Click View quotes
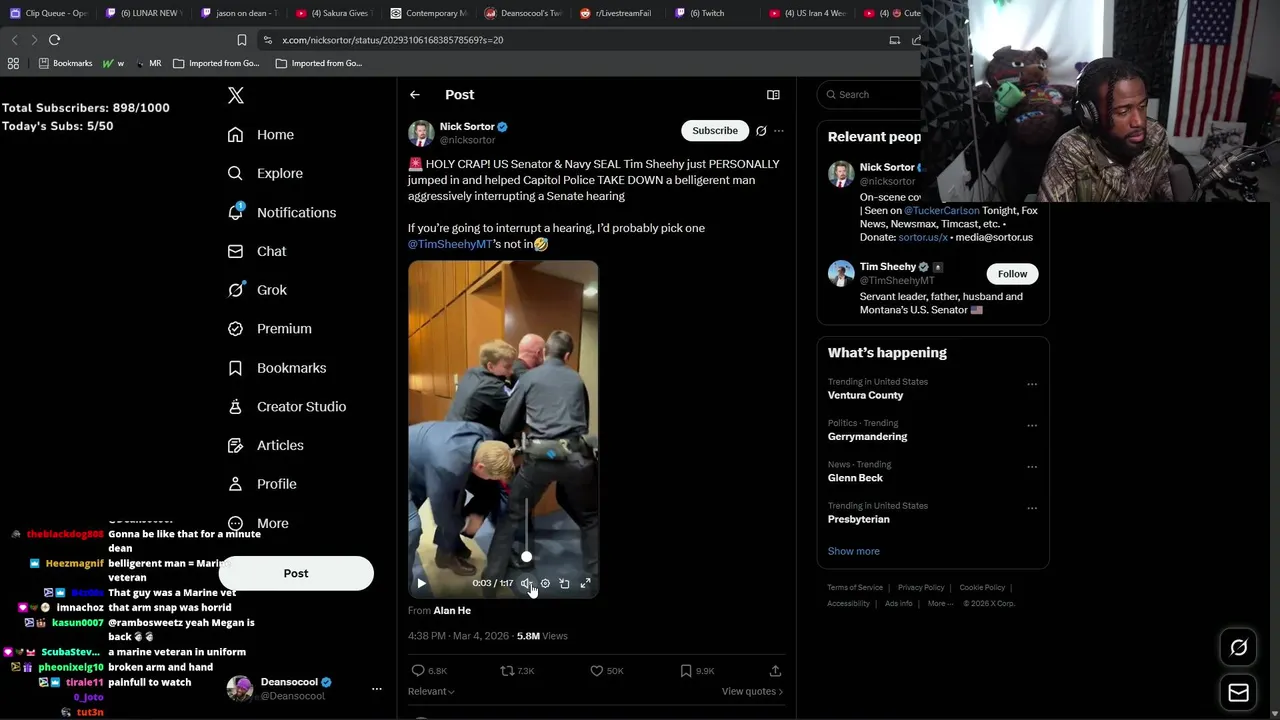Viewport: 1280px width, 720px height. (x=752, y=691)
